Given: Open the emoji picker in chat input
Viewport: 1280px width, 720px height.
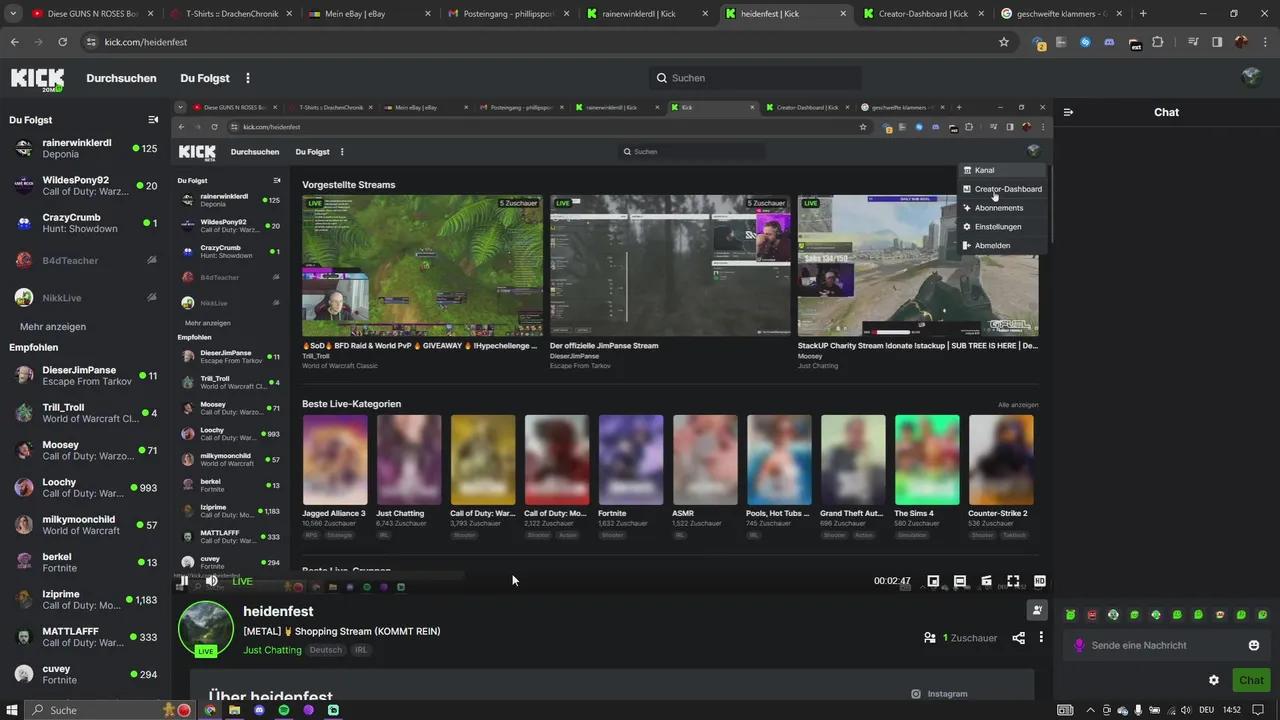Looking at the screenshot, I should point(1254,645).
